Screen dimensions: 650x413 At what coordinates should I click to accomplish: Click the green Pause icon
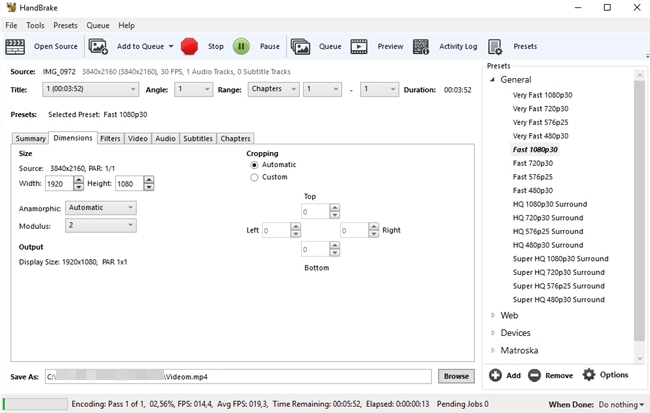(241, 46)
